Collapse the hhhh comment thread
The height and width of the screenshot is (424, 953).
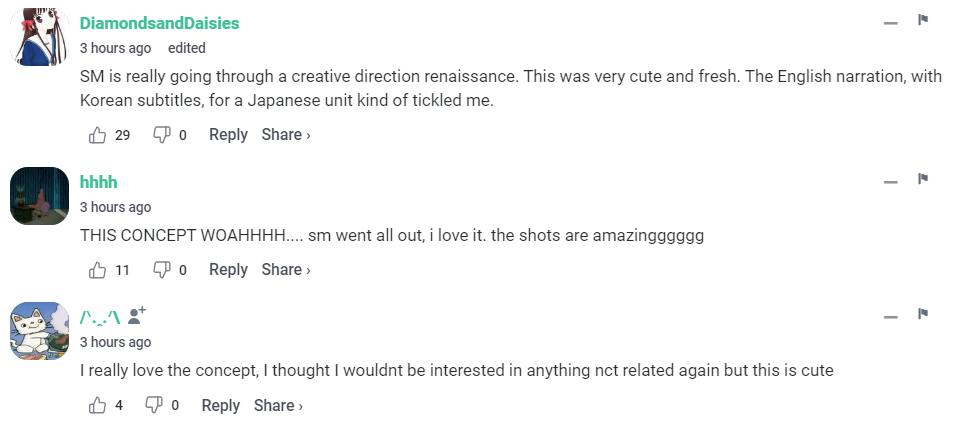tap(890, 181)
